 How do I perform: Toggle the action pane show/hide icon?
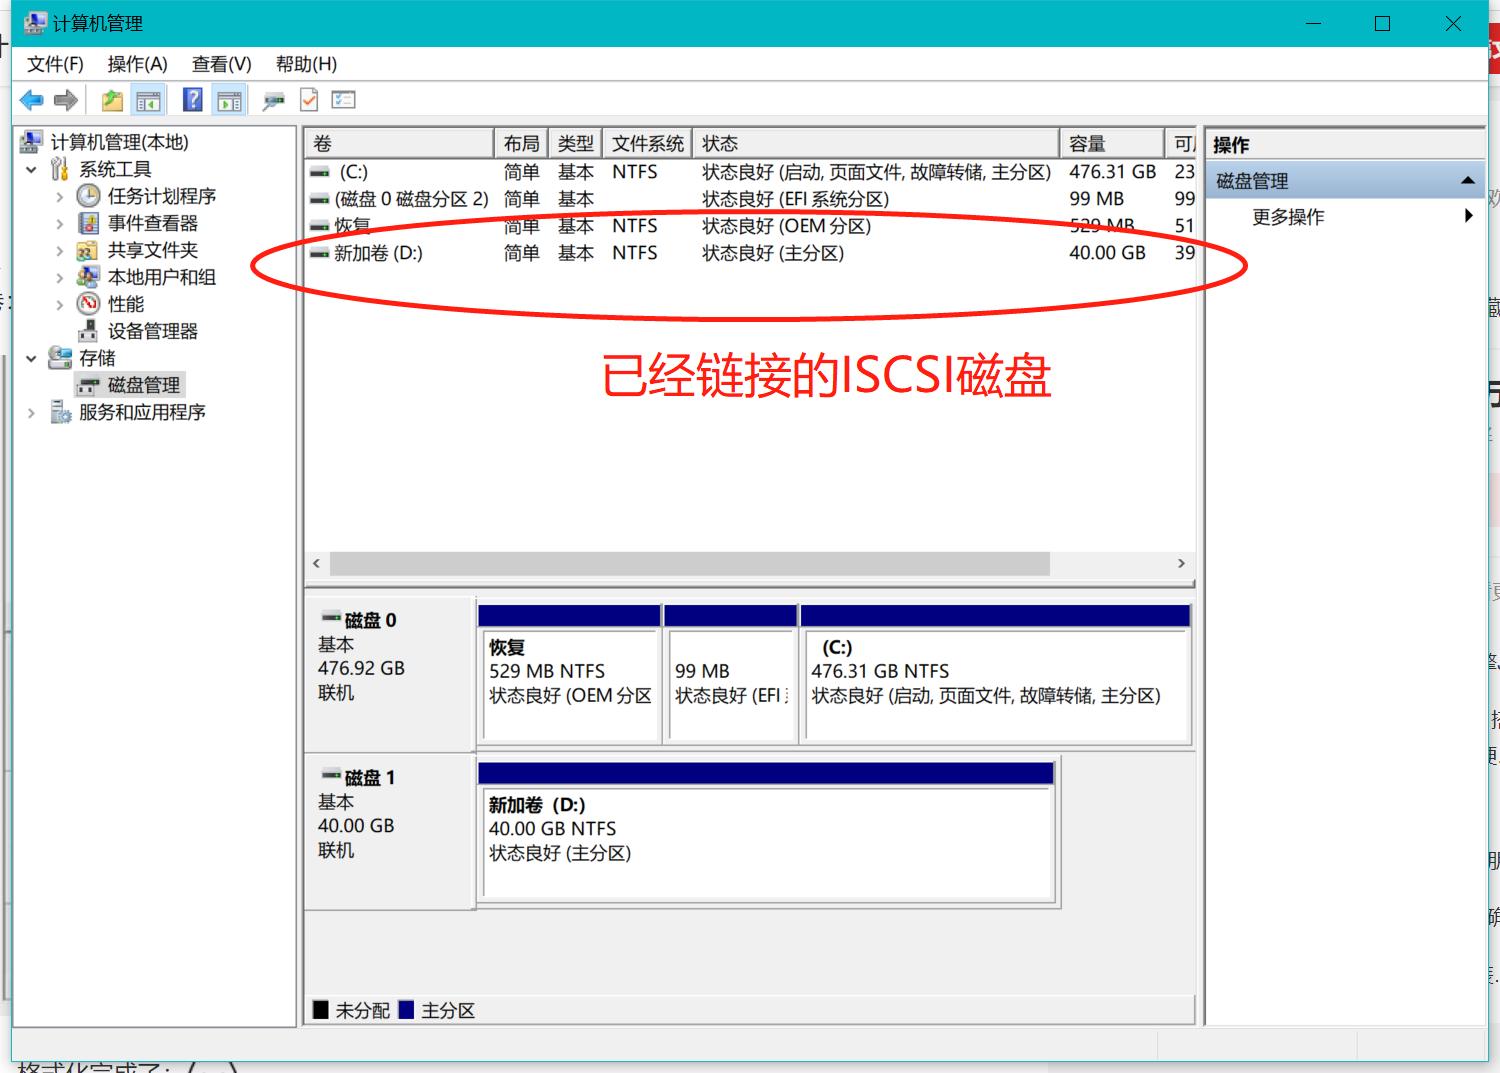[230, 100]
